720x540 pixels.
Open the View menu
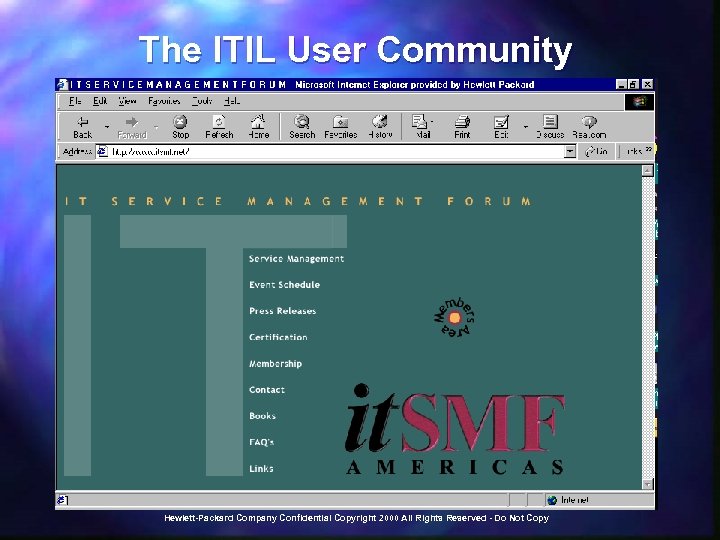(x=127, y=101)
